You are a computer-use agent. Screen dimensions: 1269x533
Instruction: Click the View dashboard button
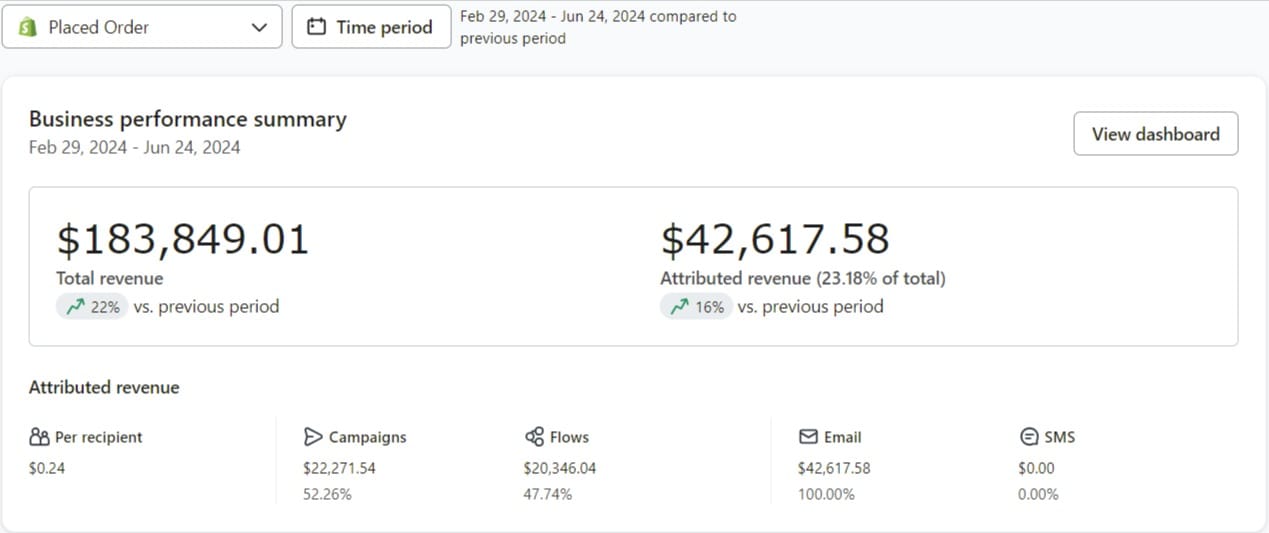[x=1155, y=134]
